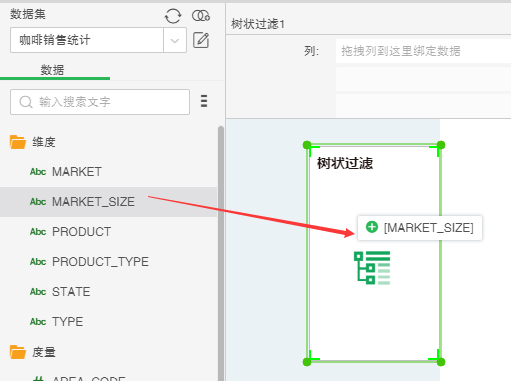Screen dimensions: 511x381
Task: Click the 输入搜索文字 search field
Action: coord(100,102)
